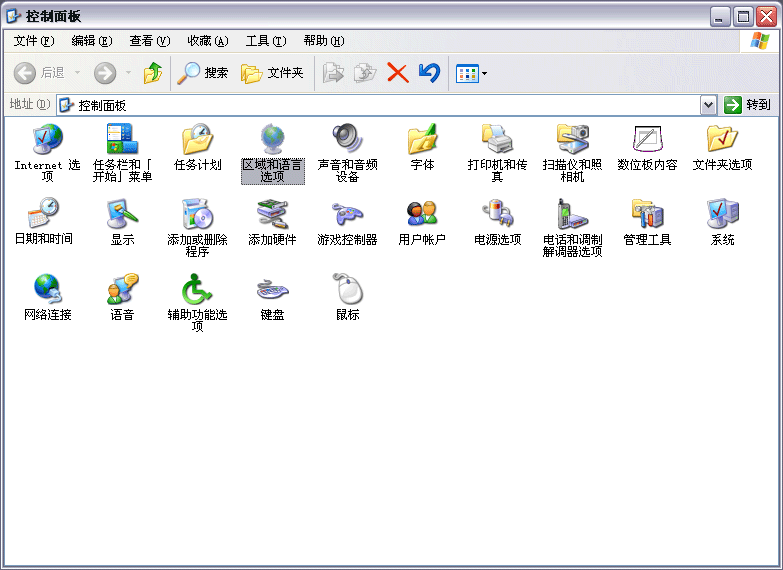Expand the address bar dropdown
This screenshot has height=570, width=783.
point(708,105)
